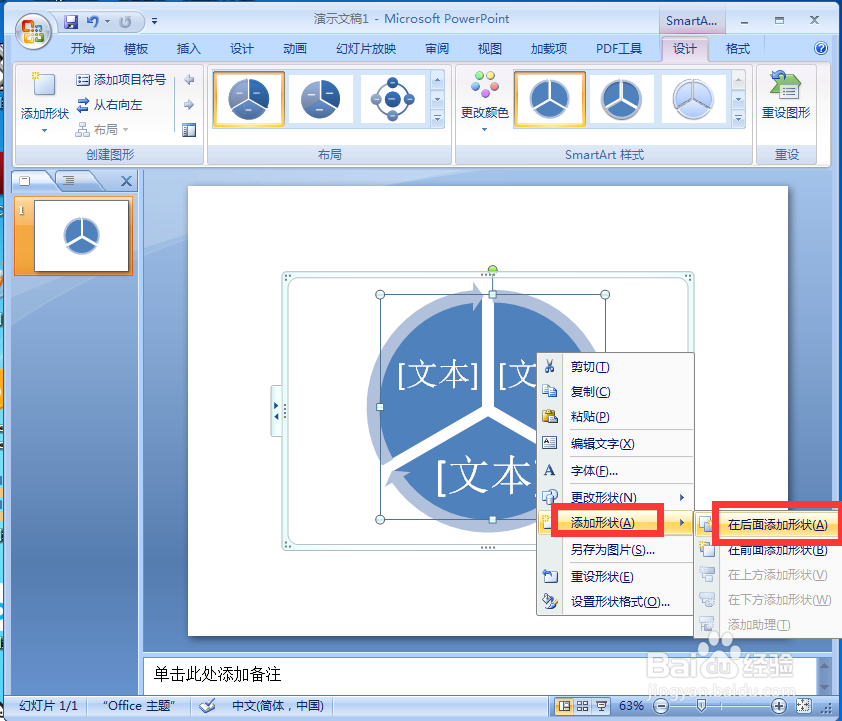The height and width of the screenshot is (721, 842).
Task: Open the undo history dropdown arrow
Action: (x=107, y=21)
